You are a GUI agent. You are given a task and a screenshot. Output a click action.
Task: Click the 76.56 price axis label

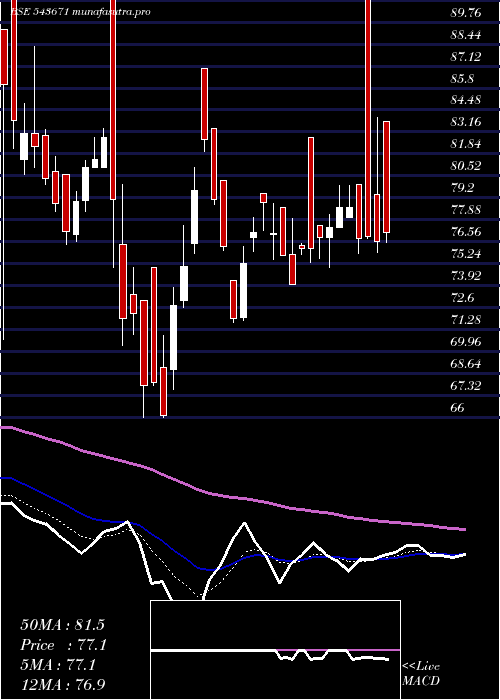pos(466,232)
